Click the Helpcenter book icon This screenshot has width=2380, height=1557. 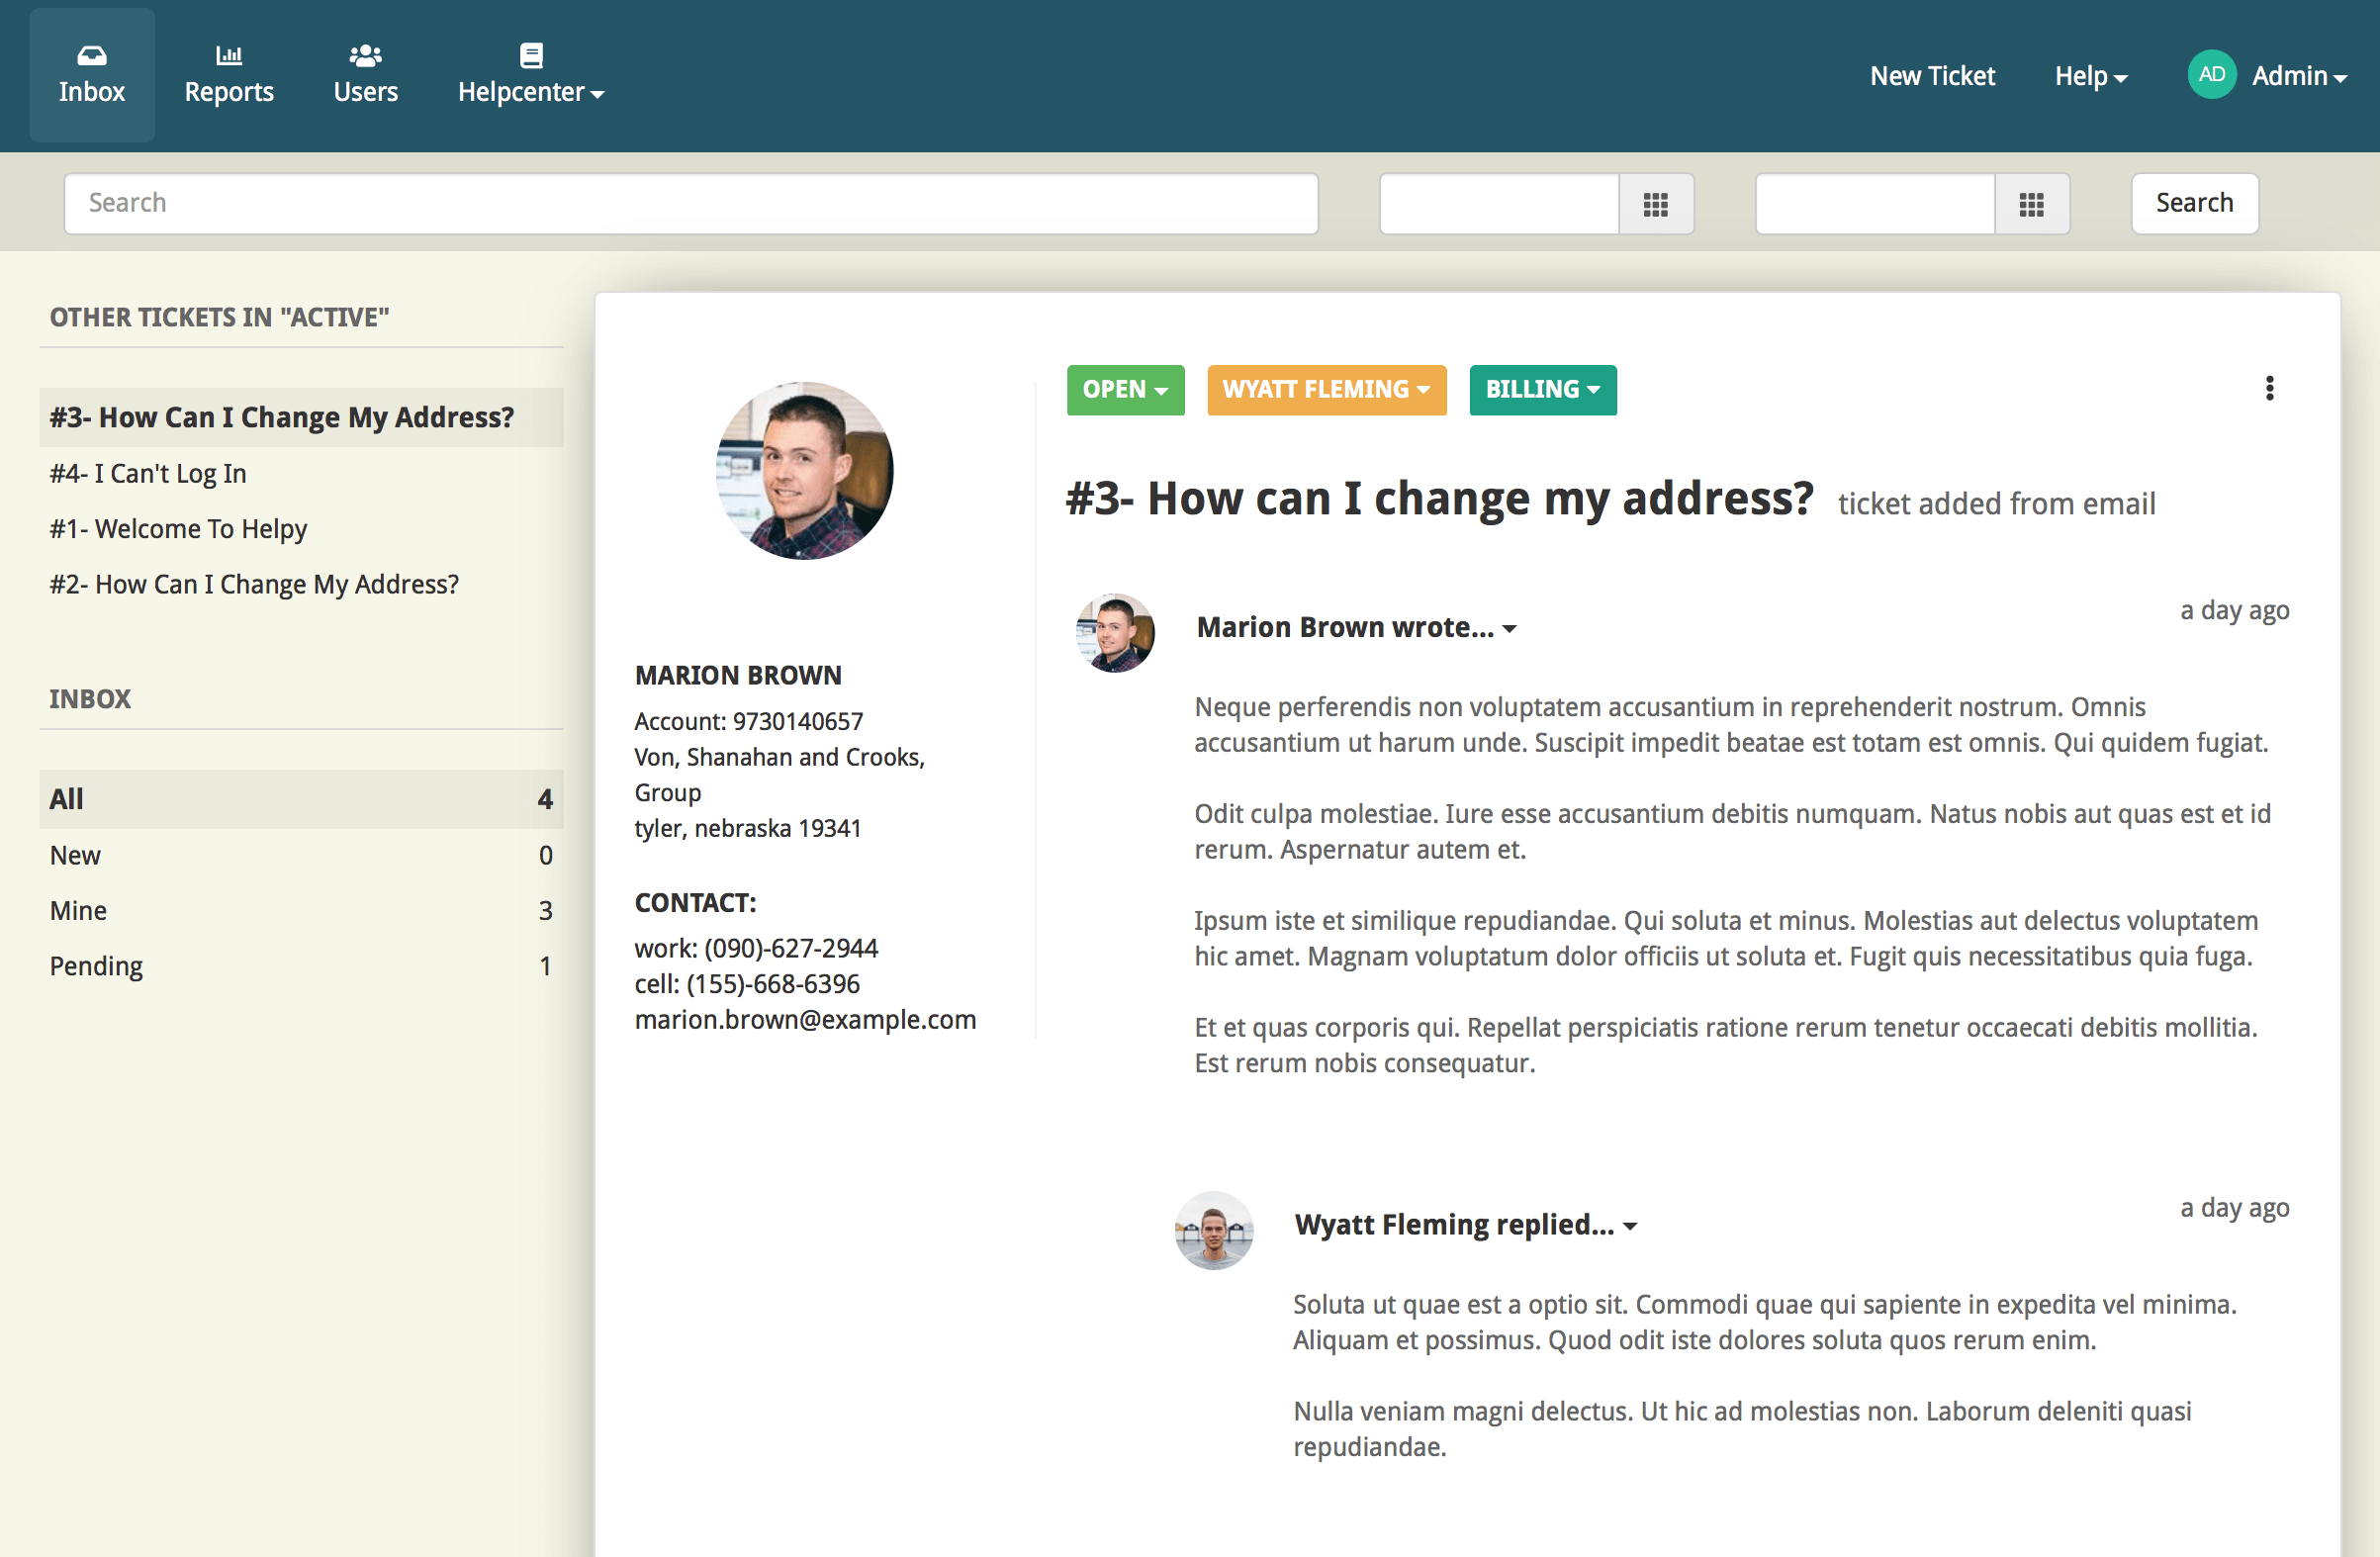(x=531, y=55)
